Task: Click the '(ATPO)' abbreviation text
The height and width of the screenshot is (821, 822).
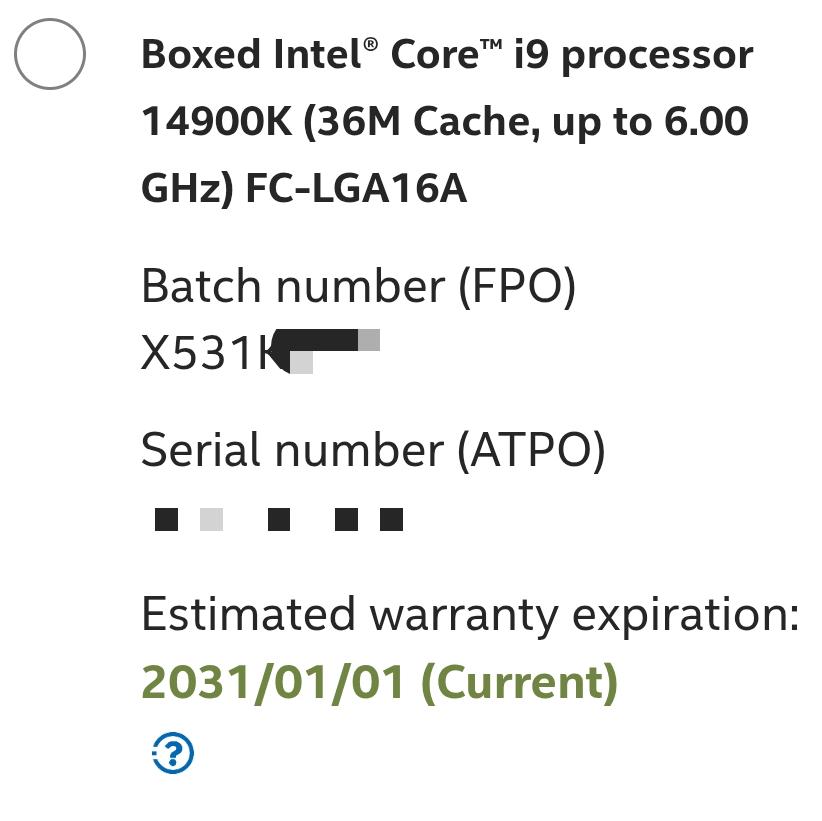Action: 531,452
